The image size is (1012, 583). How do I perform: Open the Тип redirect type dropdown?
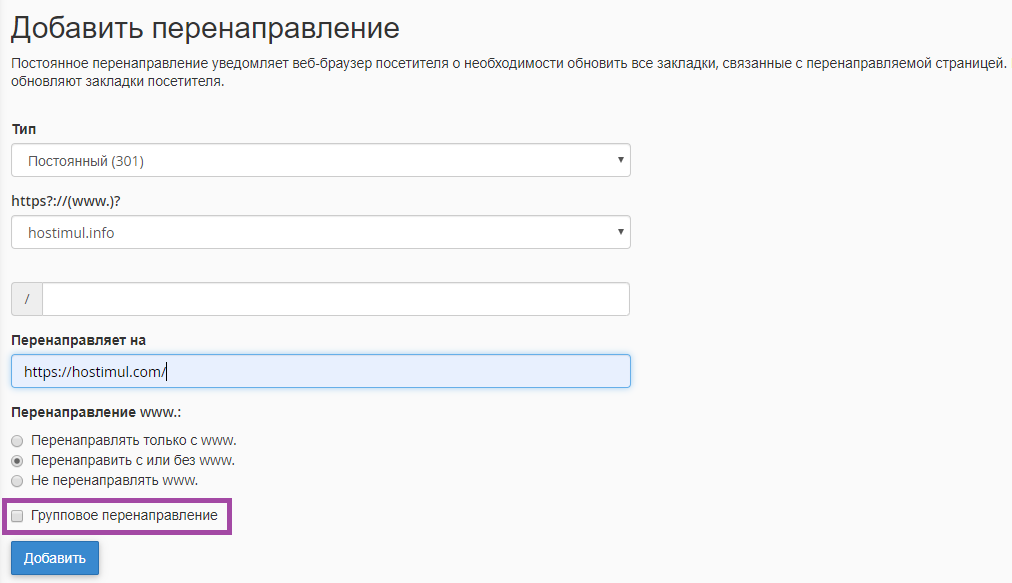[x=320, y=160]
